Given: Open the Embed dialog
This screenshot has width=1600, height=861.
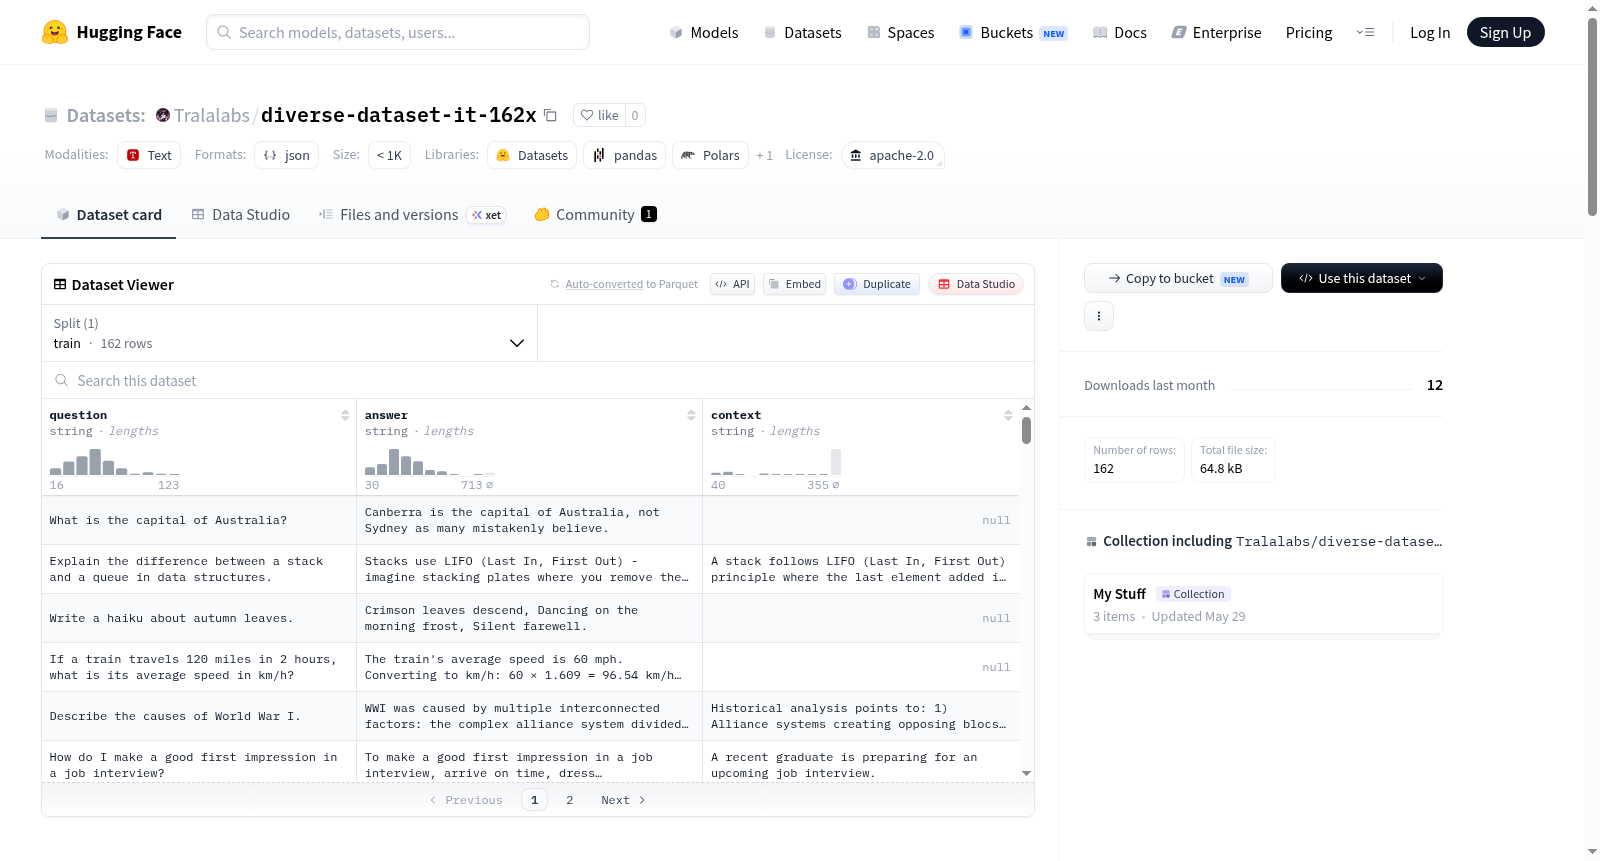Looking at the screenshot, I should [794, 284].
